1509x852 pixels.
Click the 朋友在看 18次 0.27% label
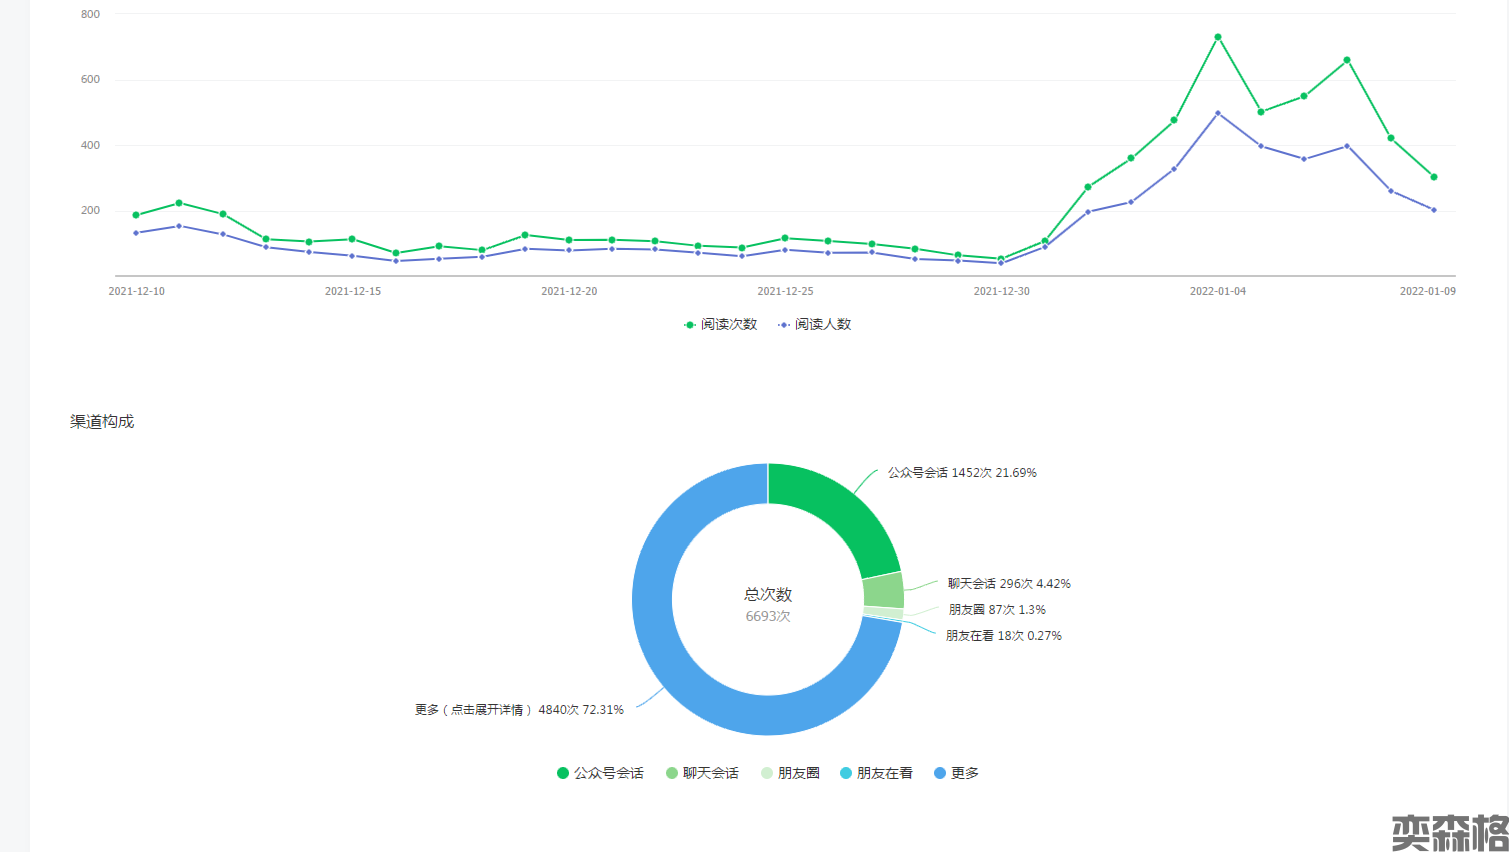[x=1003, y=635]
